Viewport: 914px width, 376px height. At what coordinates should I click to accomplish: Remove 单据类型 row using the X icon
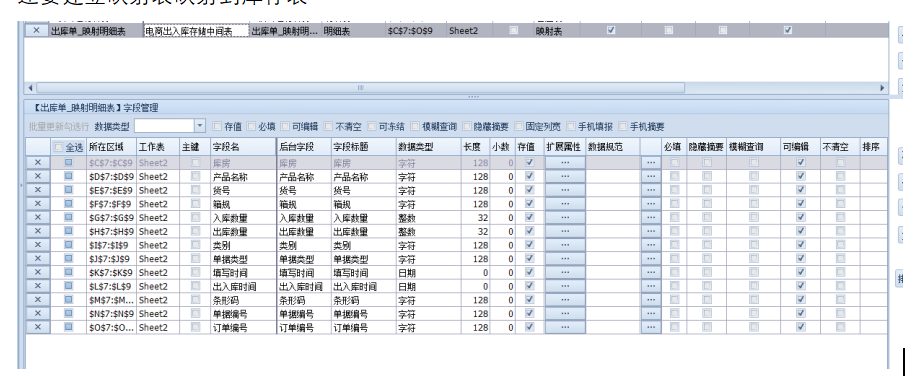[x=38, y=258]
